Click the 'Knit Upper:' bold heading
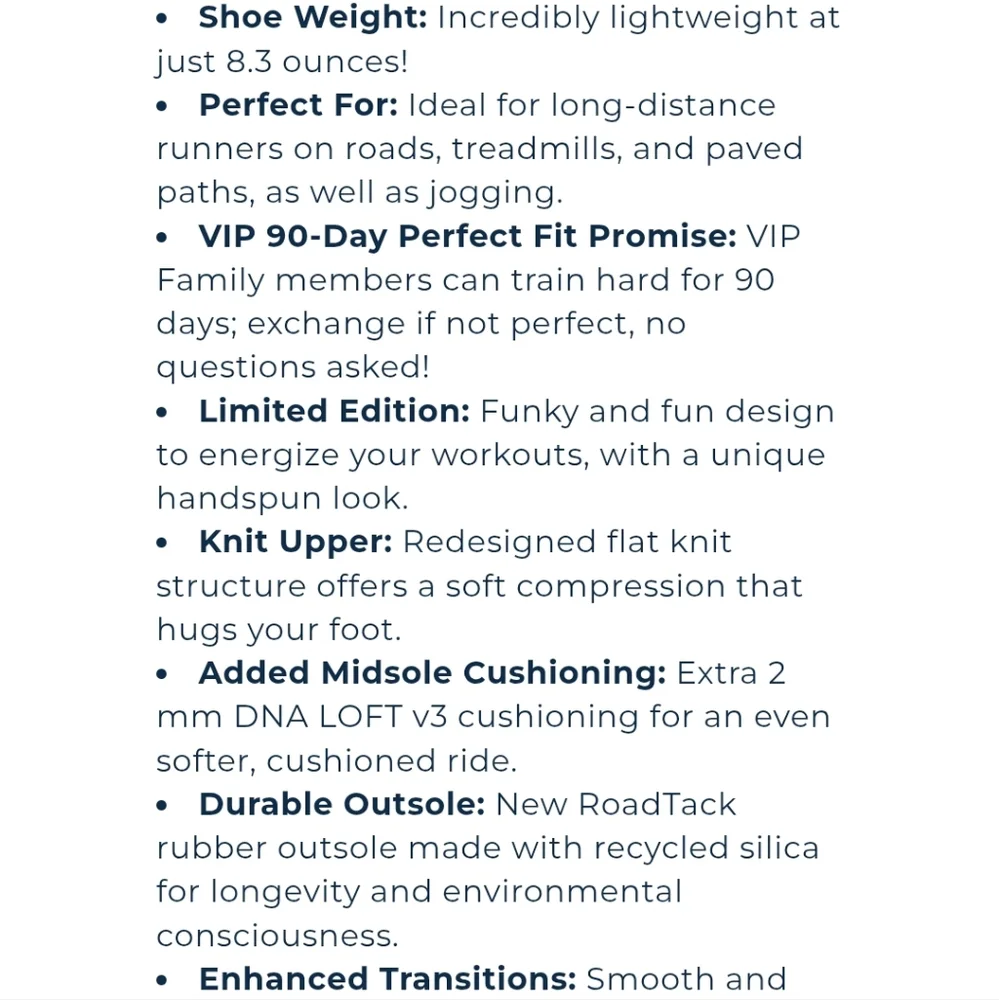This screenshot has width=999, height=1000. tap(295, 542)
